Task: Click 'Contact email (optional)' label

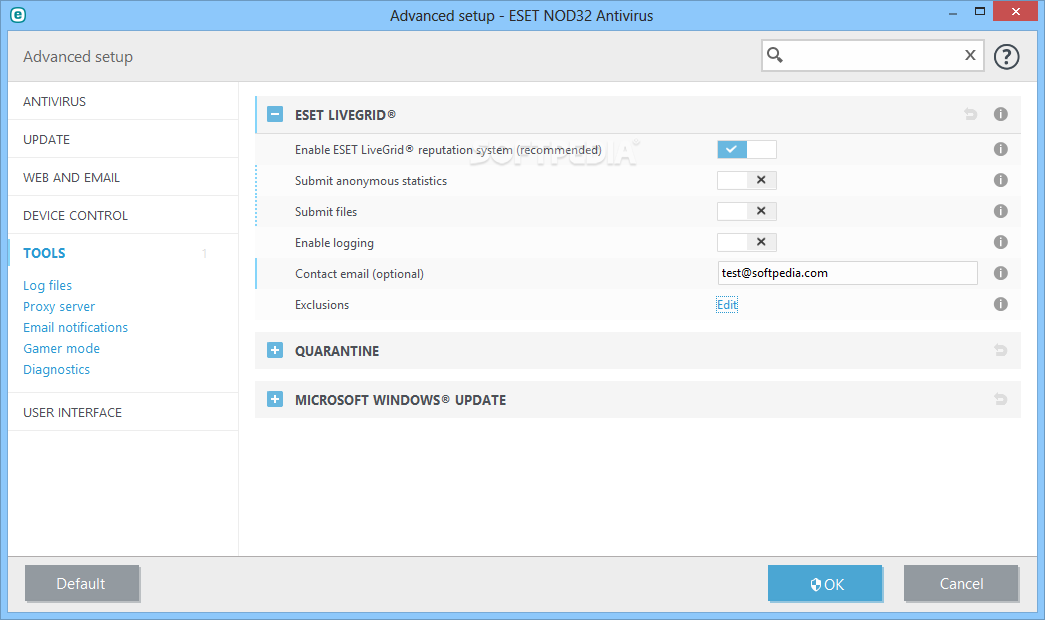Action: click(x=359, y=273)
